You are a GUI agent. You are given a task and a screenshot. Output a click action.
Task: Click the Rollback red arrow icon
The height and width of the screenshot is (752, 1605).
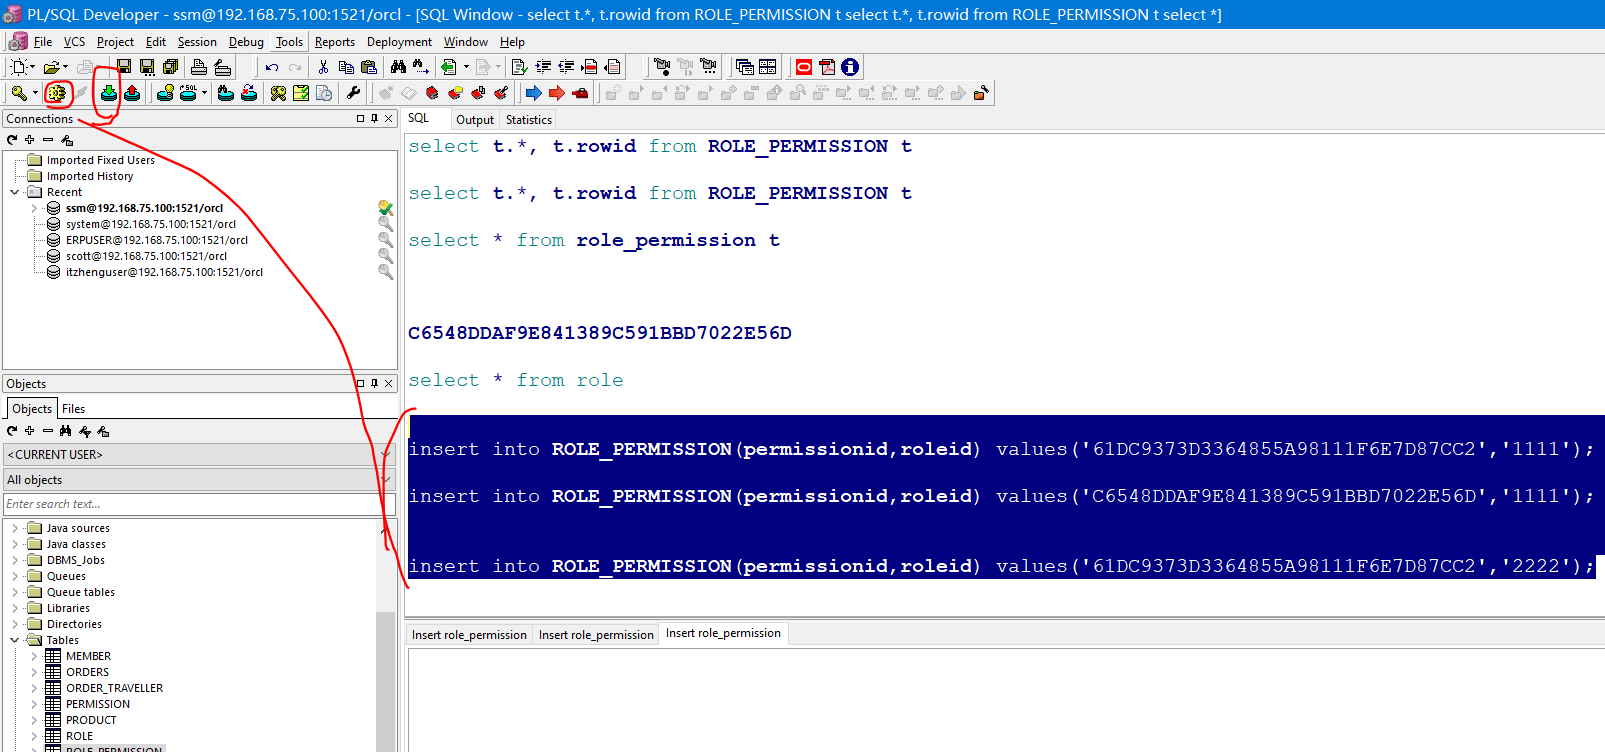132,93
